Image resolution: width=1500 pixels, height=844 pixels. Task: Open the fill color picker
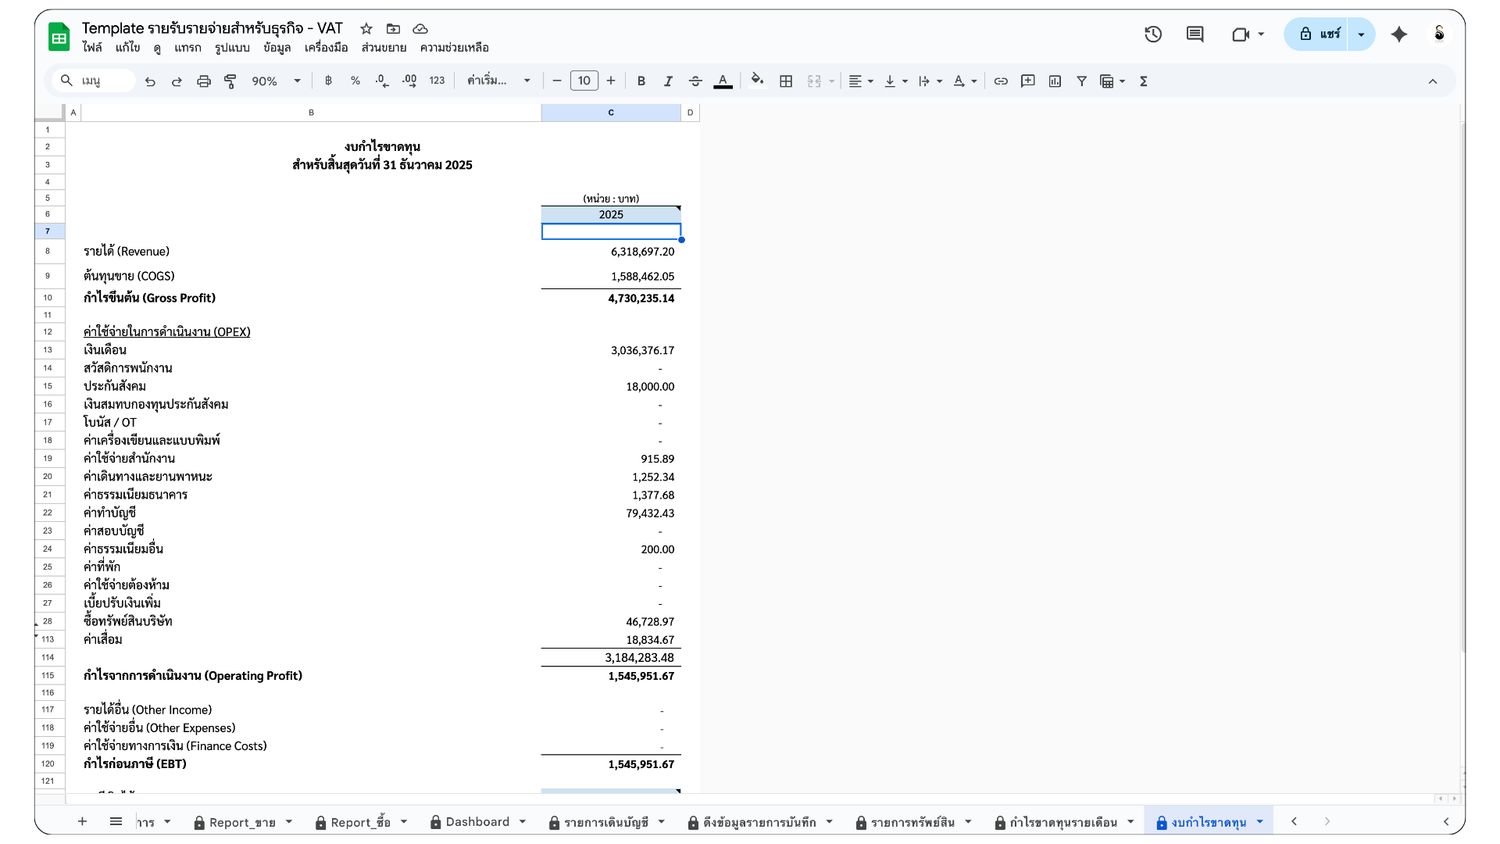757,81
